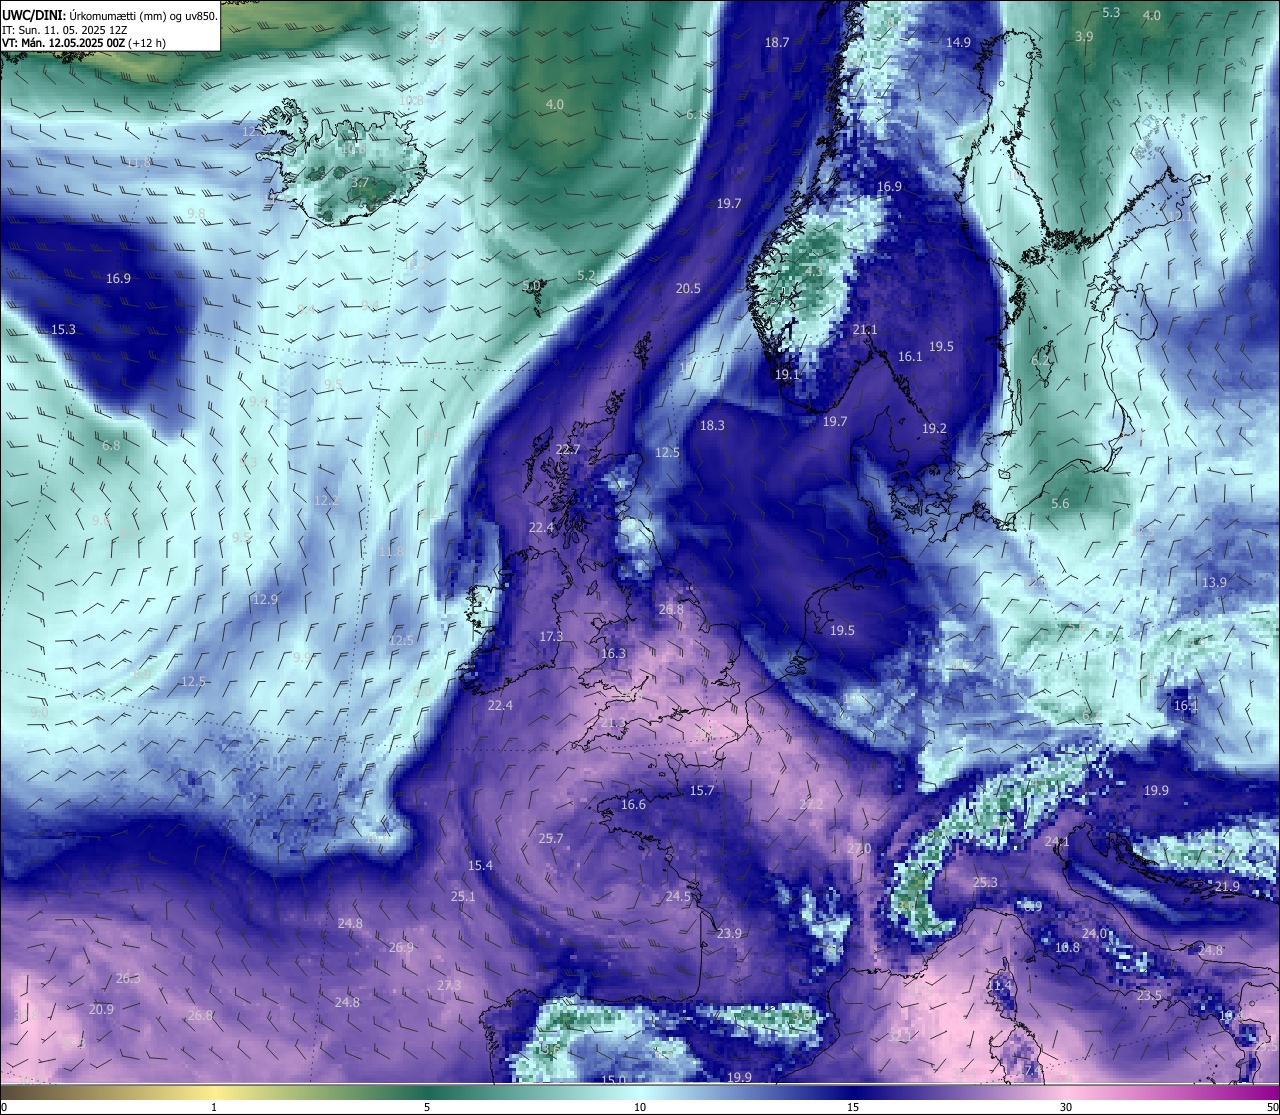The height and width of the screenshot is (1115, 1280).
Task: Click the 20.5 value label
Action: click(688, 288)
